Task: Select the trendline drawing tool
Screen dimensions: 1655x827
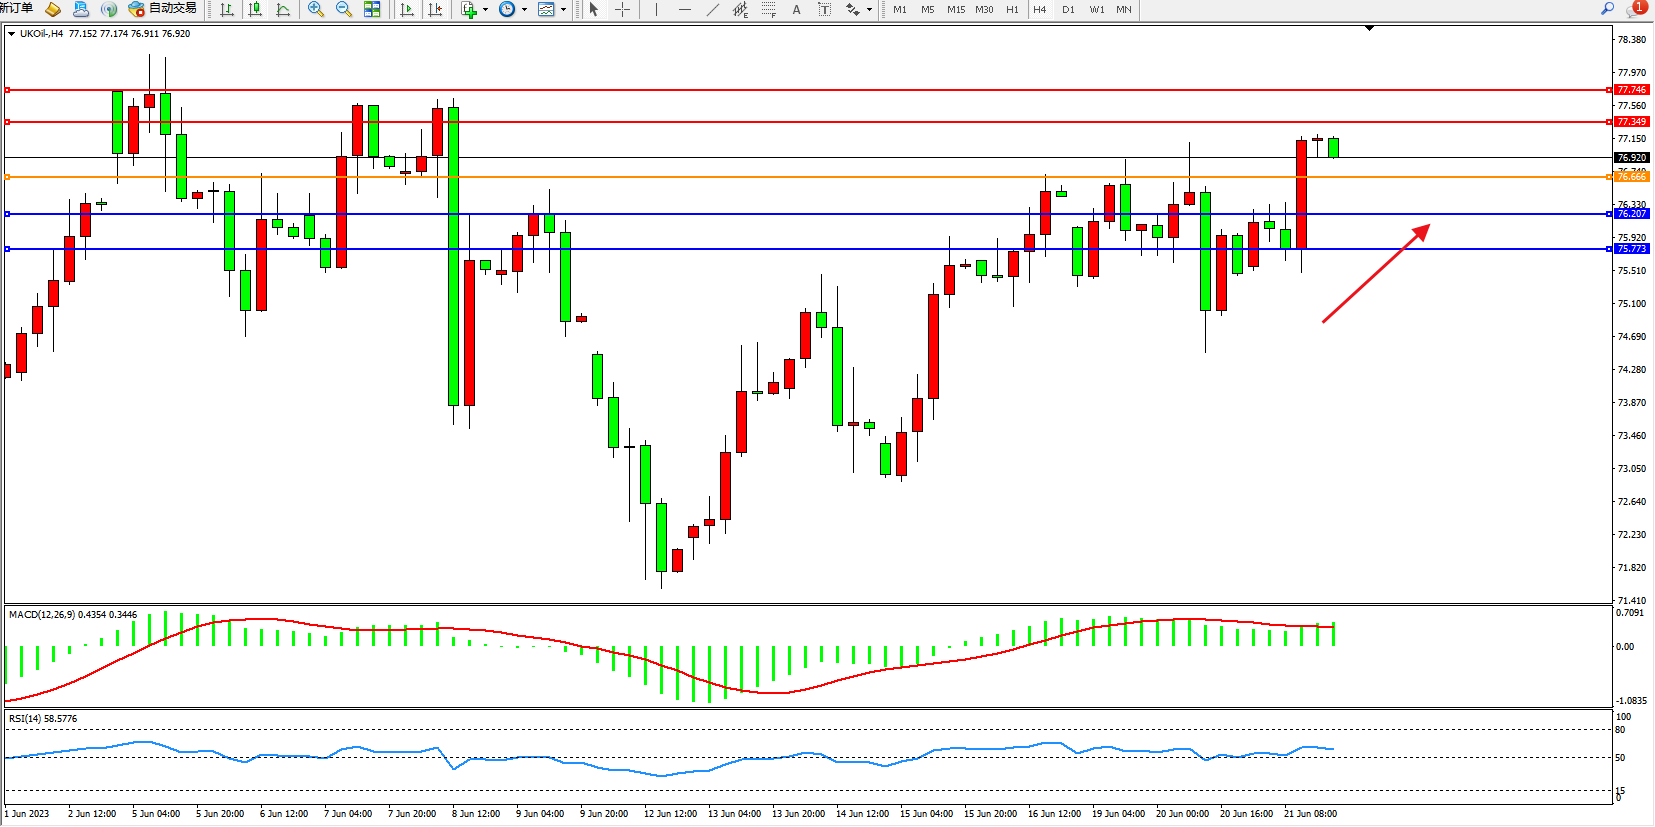Action: (713, 9)
